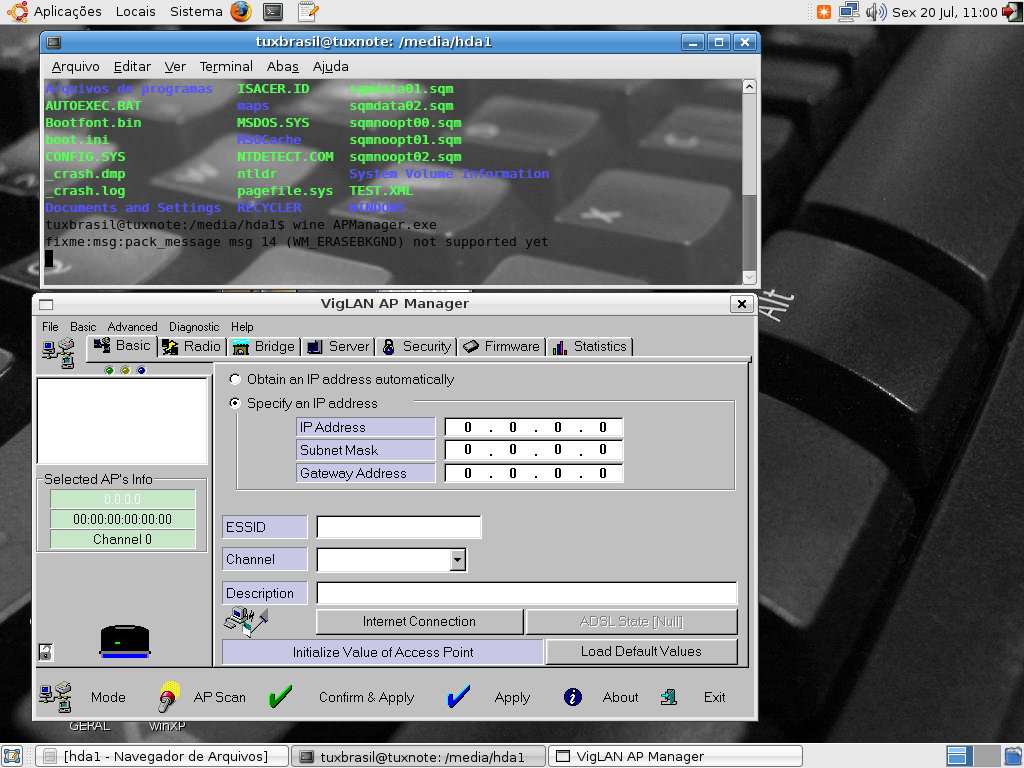Click the Gateway Address entry field

(534, 473)
